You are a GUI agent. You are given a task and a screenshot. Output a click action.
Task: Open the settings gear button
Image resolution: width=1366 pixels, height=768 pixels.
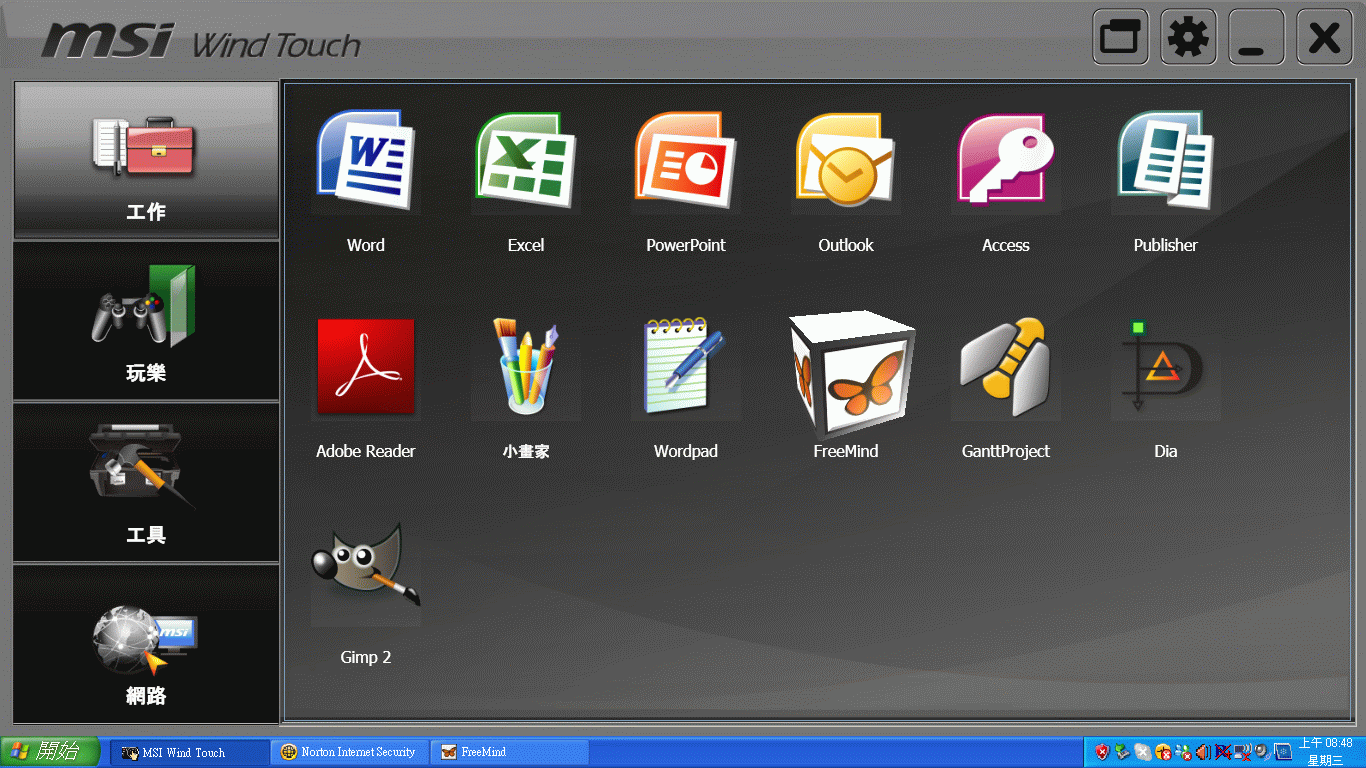tap(1188, 38)
